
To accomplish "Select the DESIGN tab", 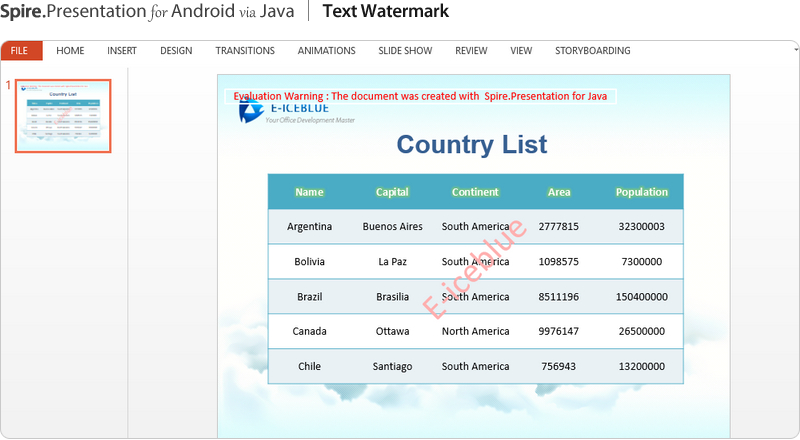I will click(x=176, y=51).
